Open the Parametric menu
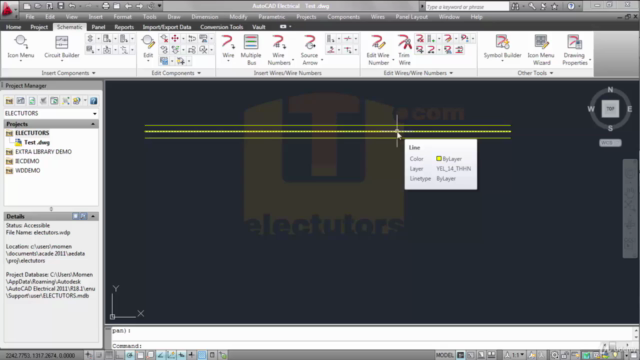640x360 pixels. (x=272, y=17)
